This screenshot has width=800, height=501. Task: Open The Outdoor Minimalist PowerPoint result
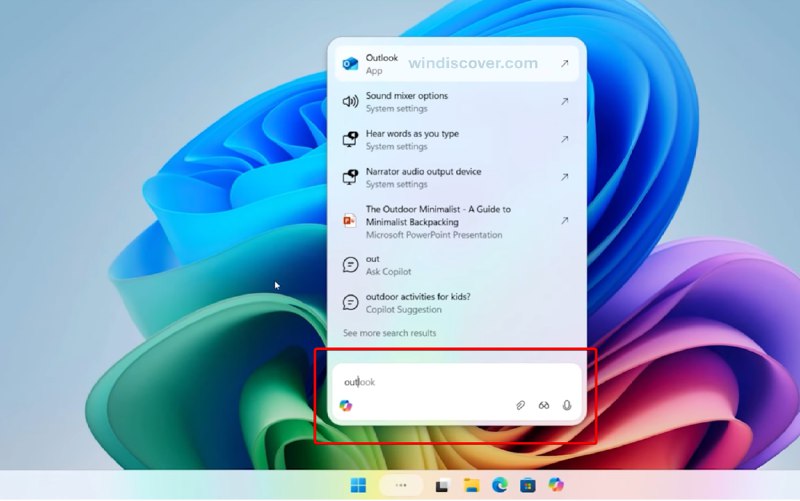click(456, 221)
